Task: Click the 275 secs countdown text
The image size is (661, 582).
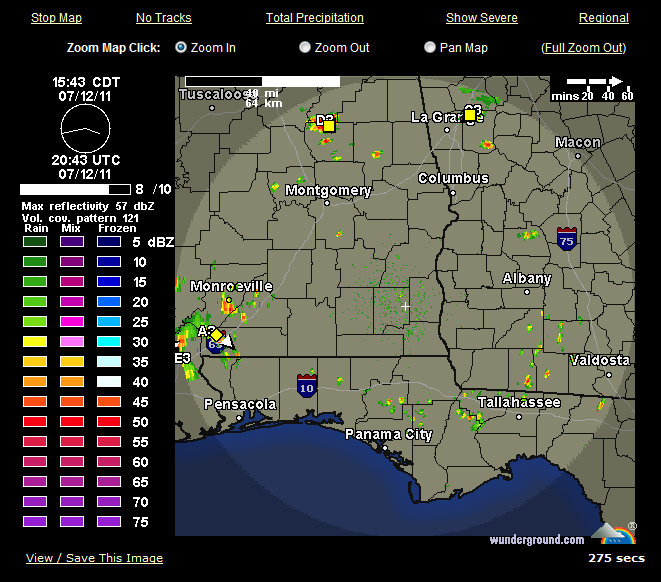Action: [616, 558]
